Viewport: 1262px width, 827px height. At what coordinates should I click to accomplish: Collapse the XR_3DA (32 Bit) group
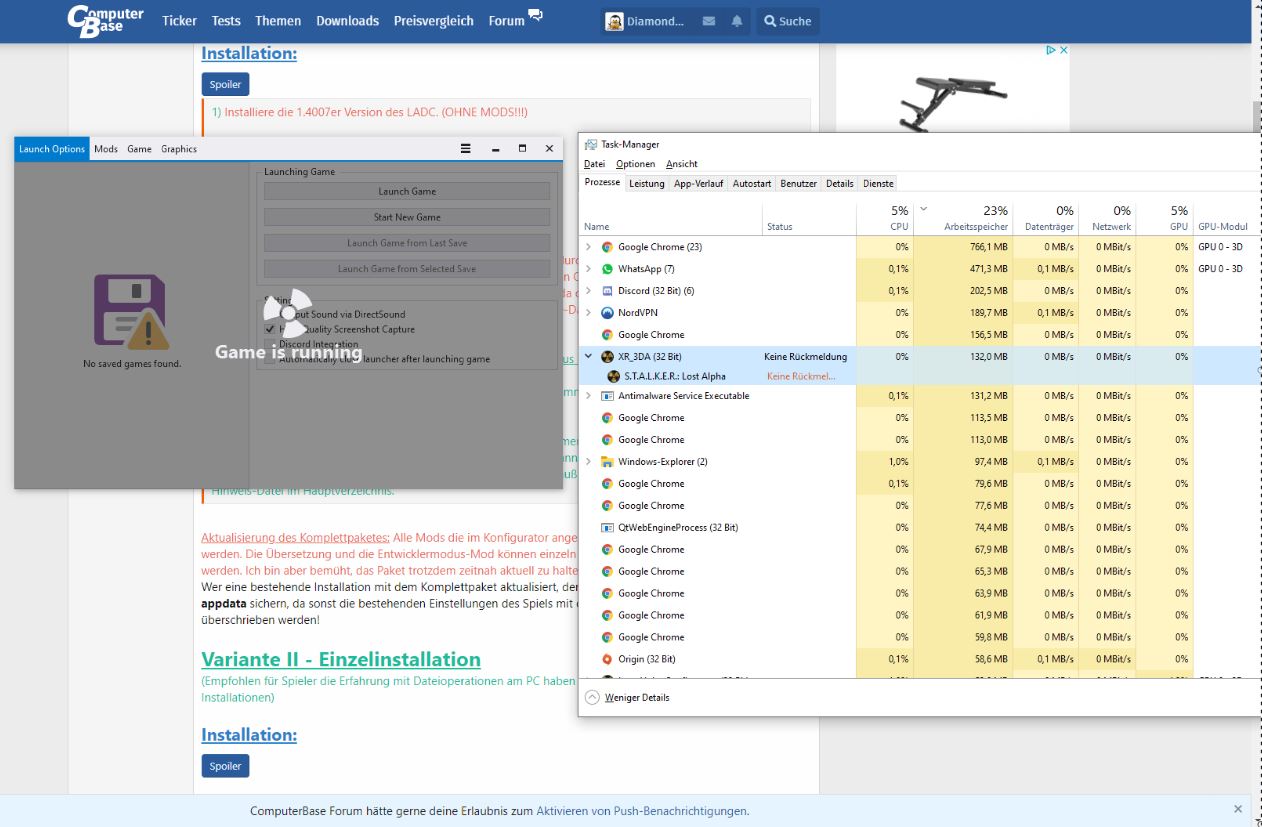pyautogui.click(x=588, y=357)
